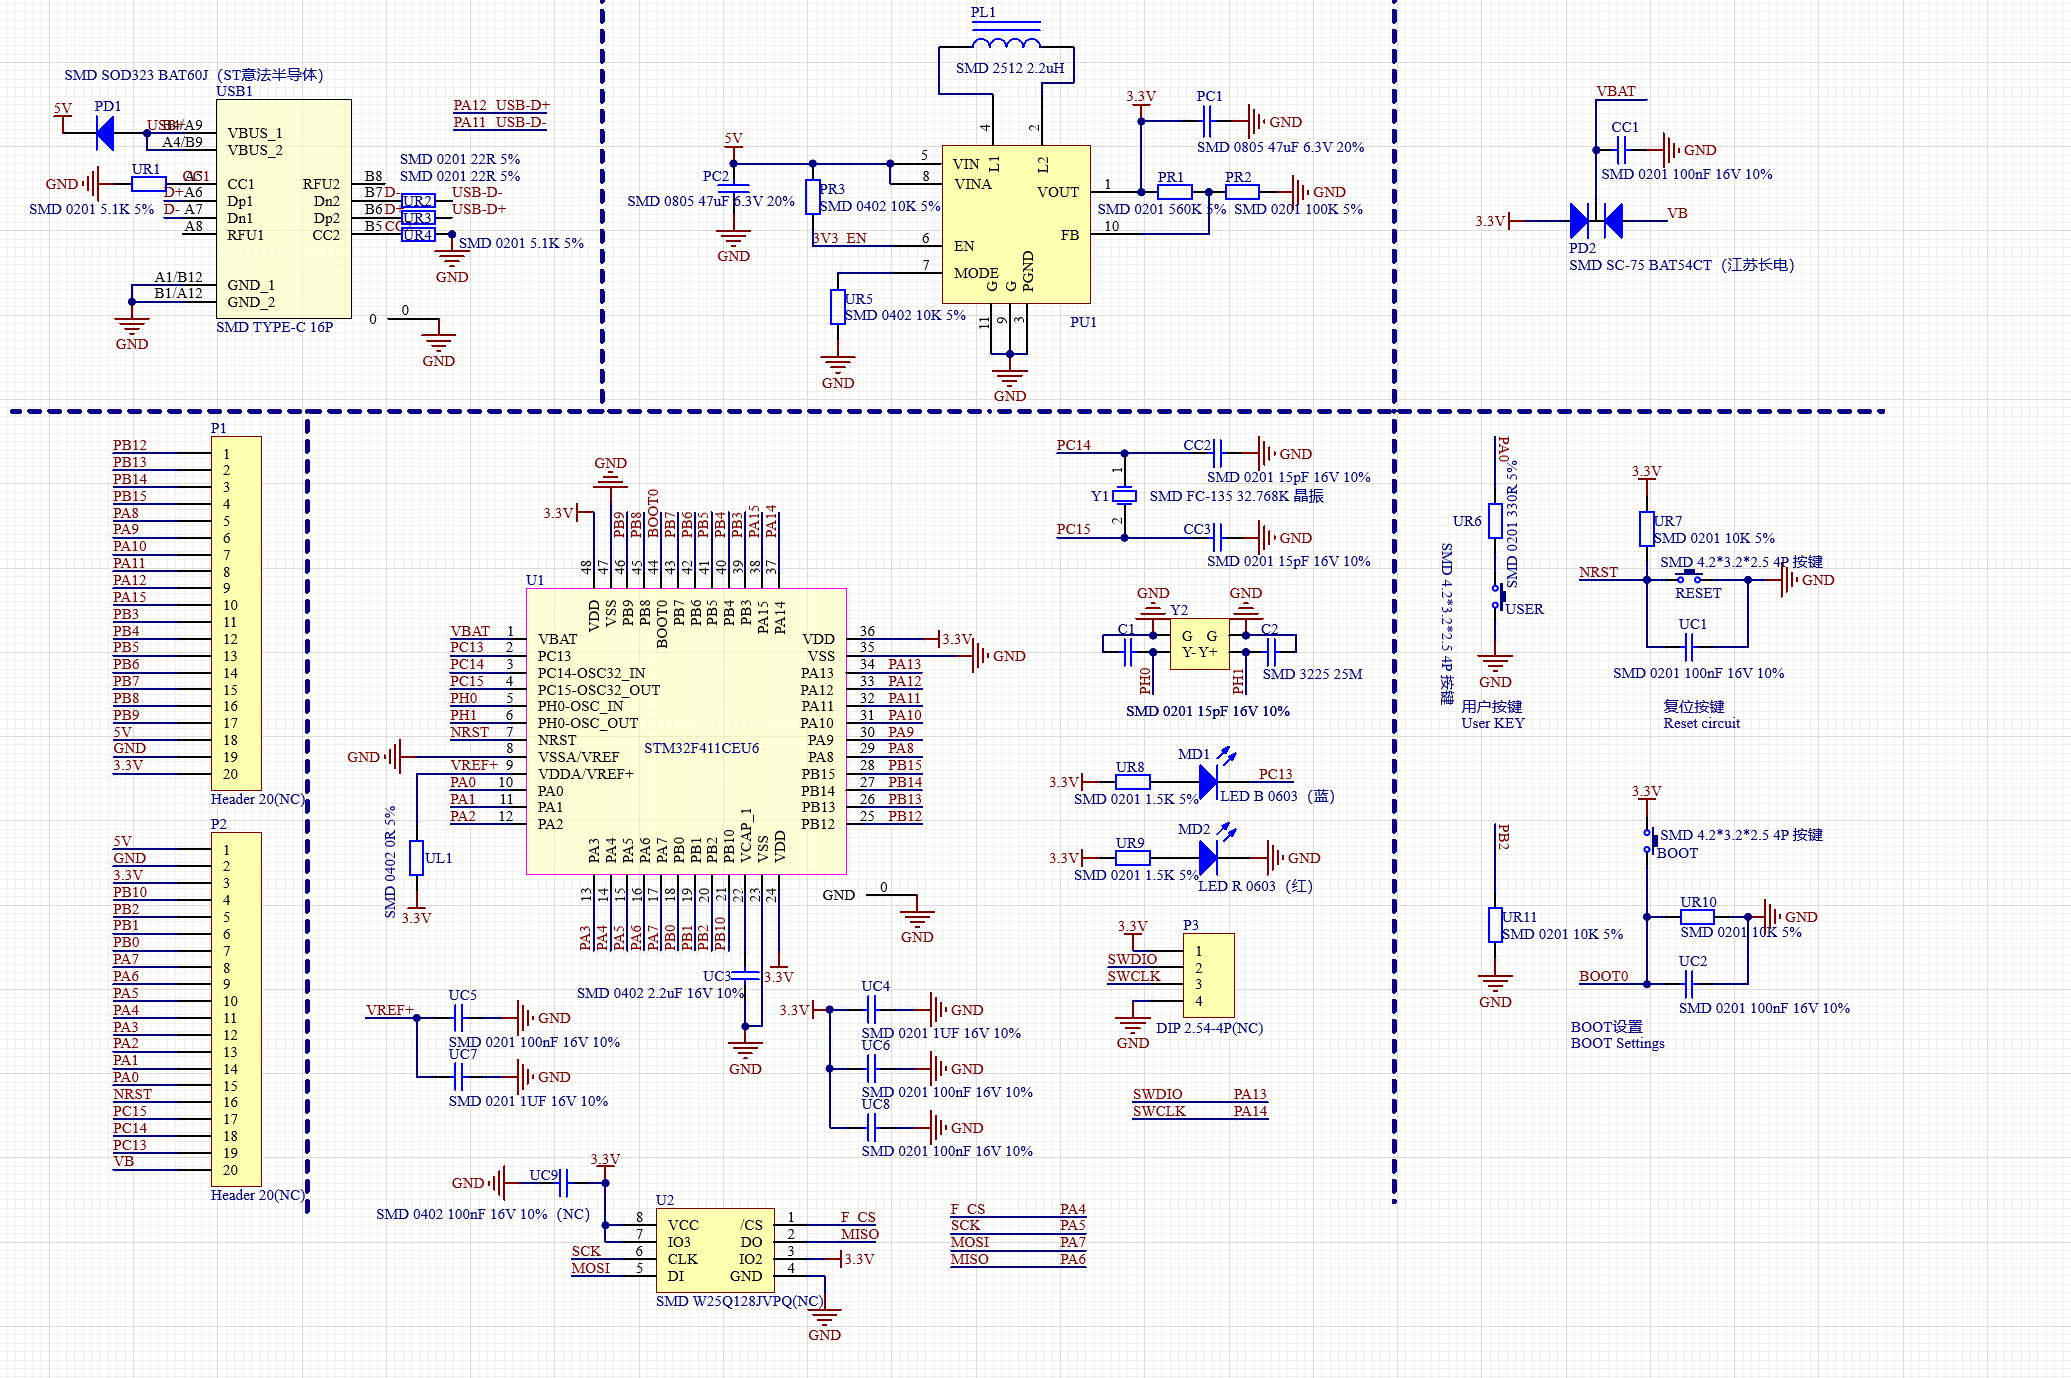Select the U2 W25Q128 flash chip

(715, 1250)
